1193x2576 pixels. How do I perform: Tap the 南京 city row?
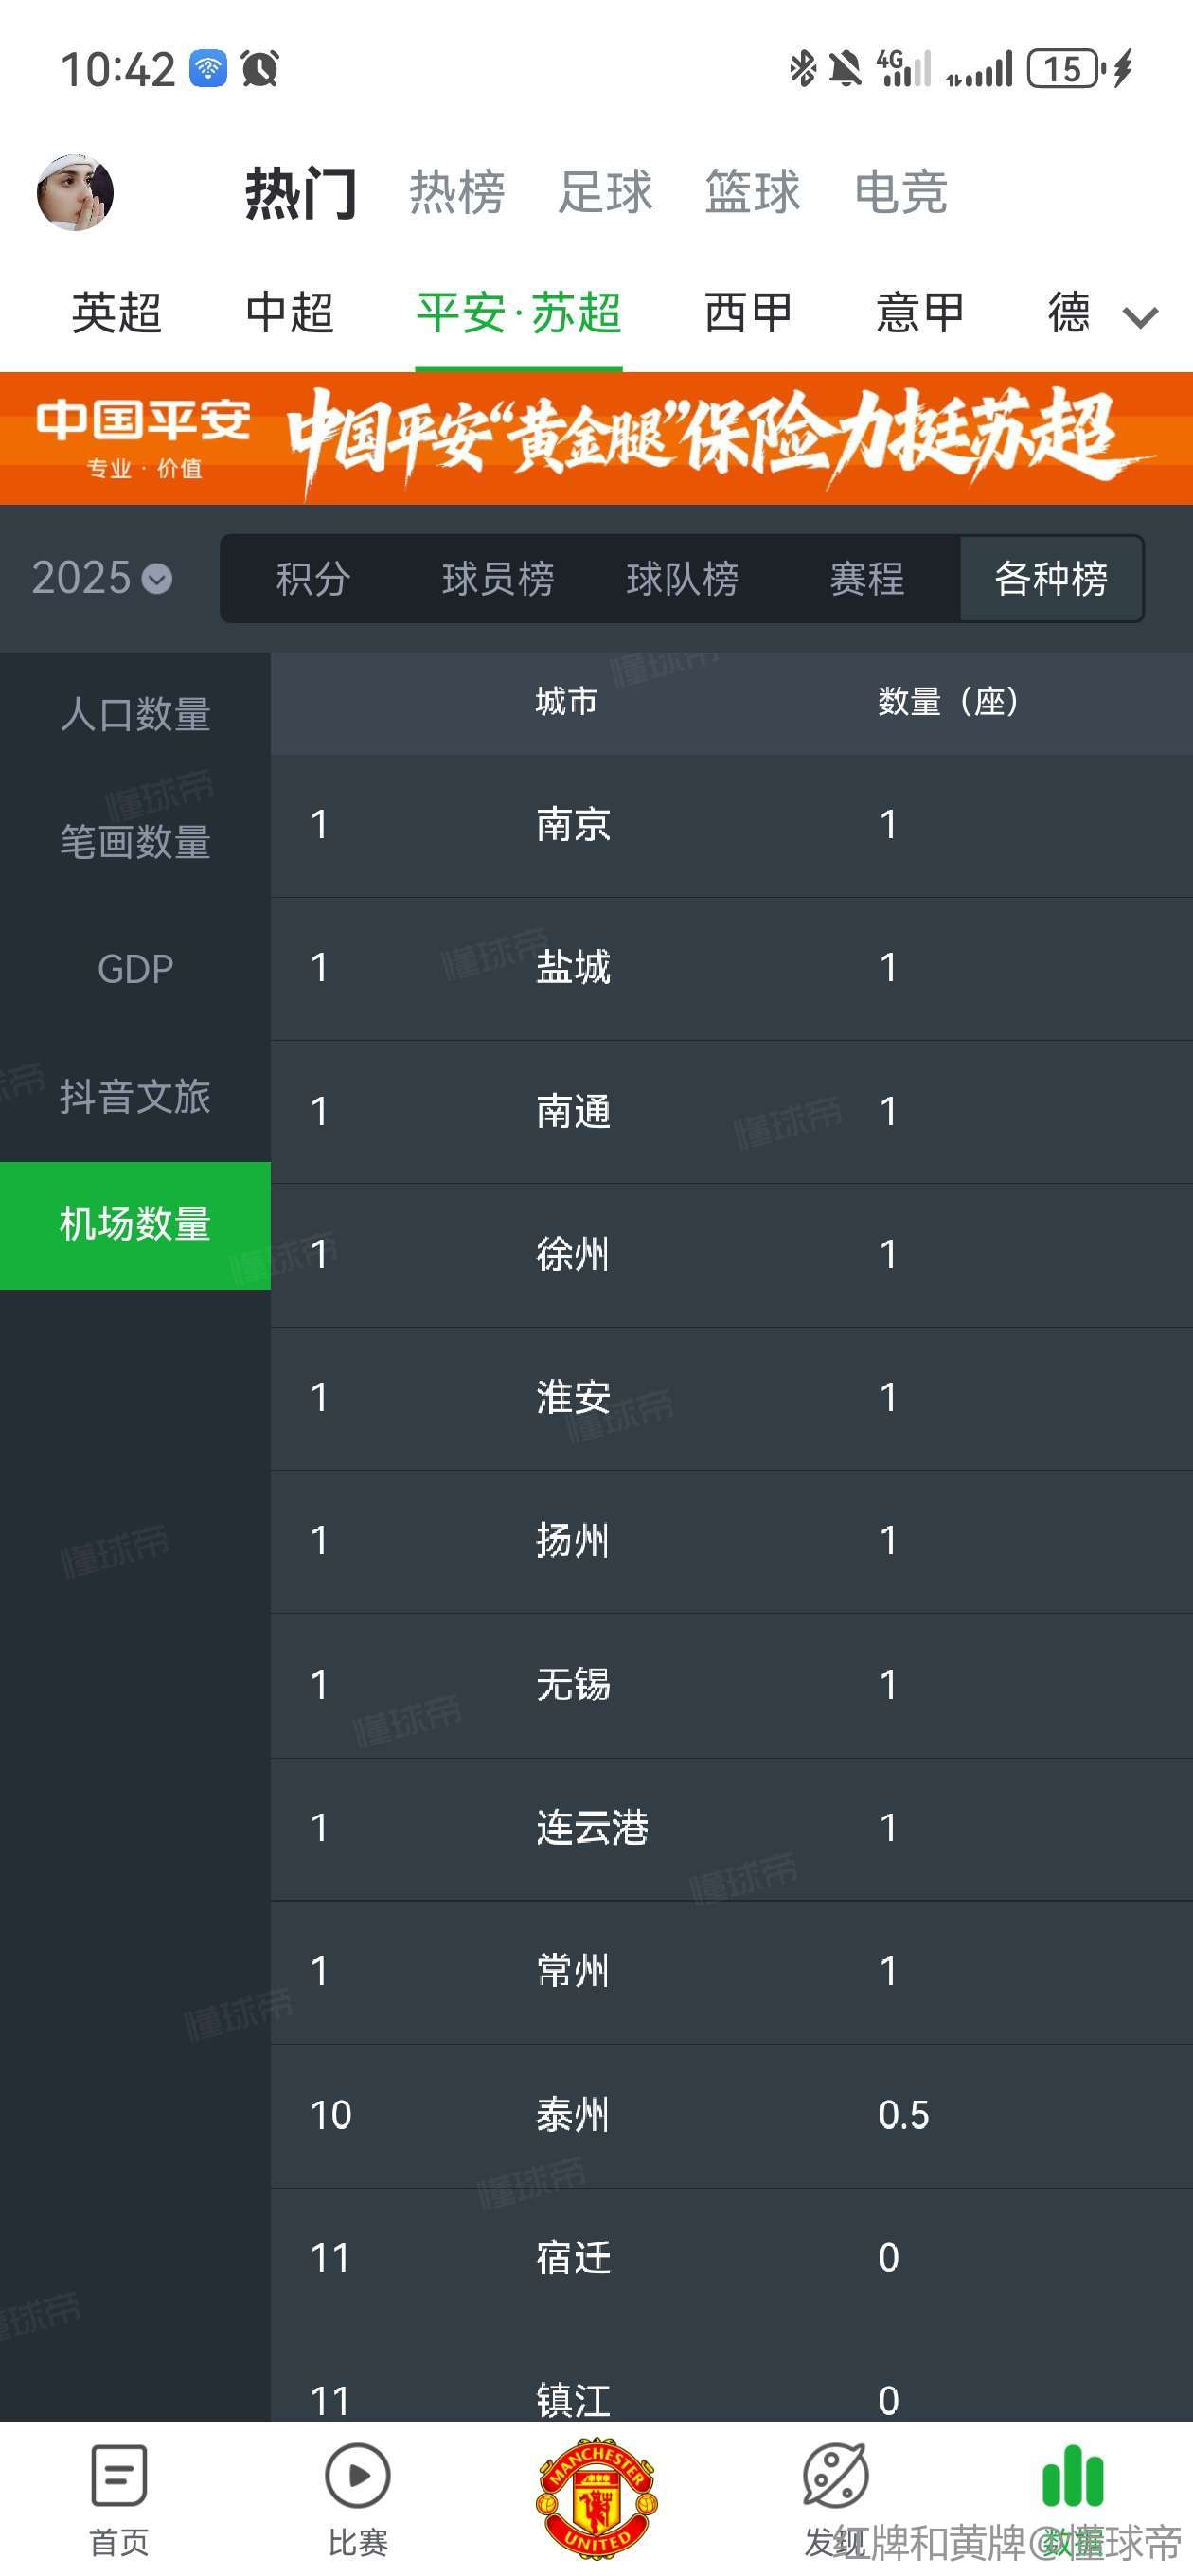(x=731, y=825)
